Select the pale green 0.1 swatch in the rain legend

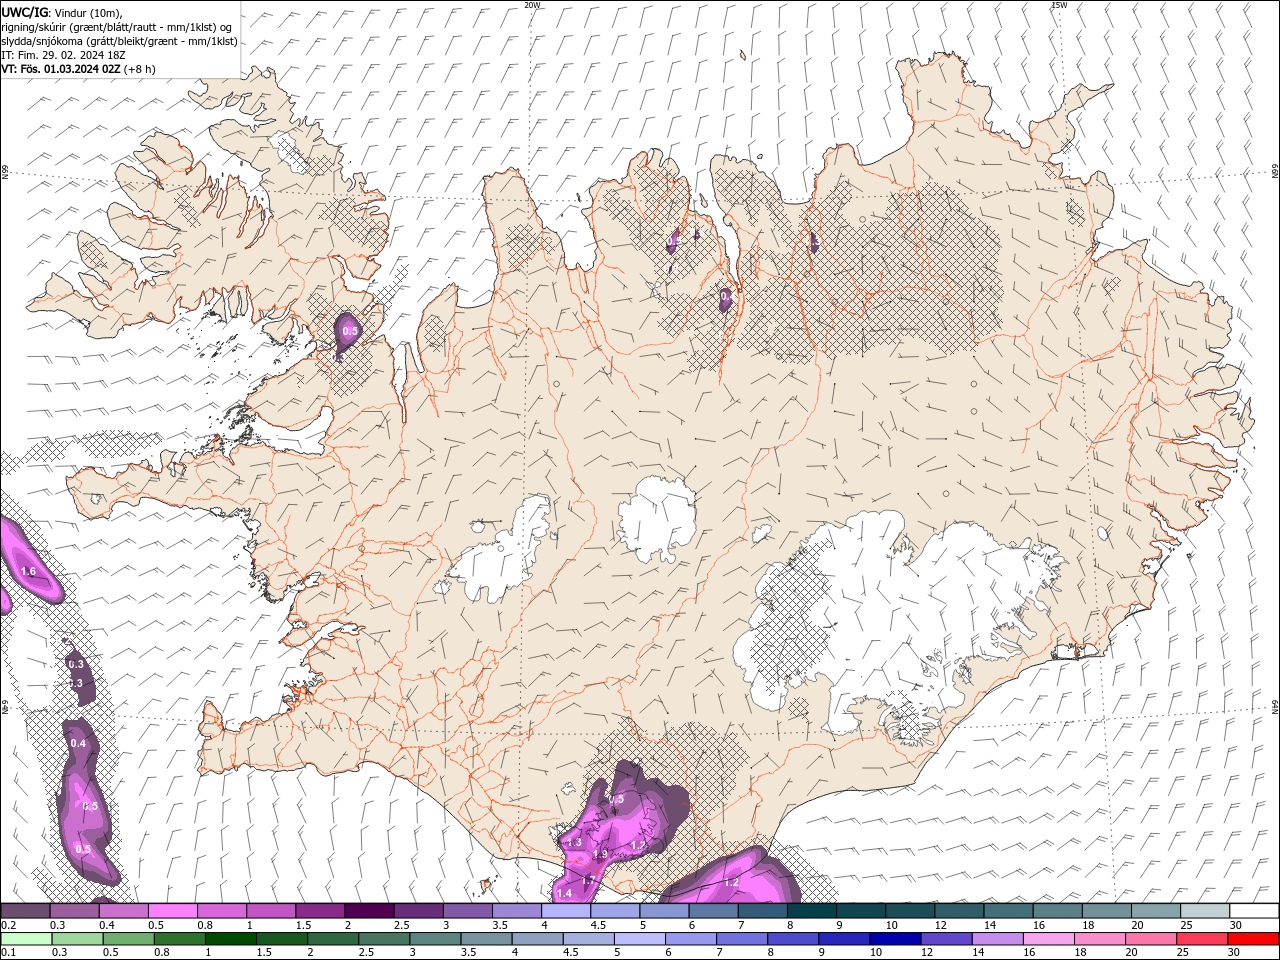point(25,939)
